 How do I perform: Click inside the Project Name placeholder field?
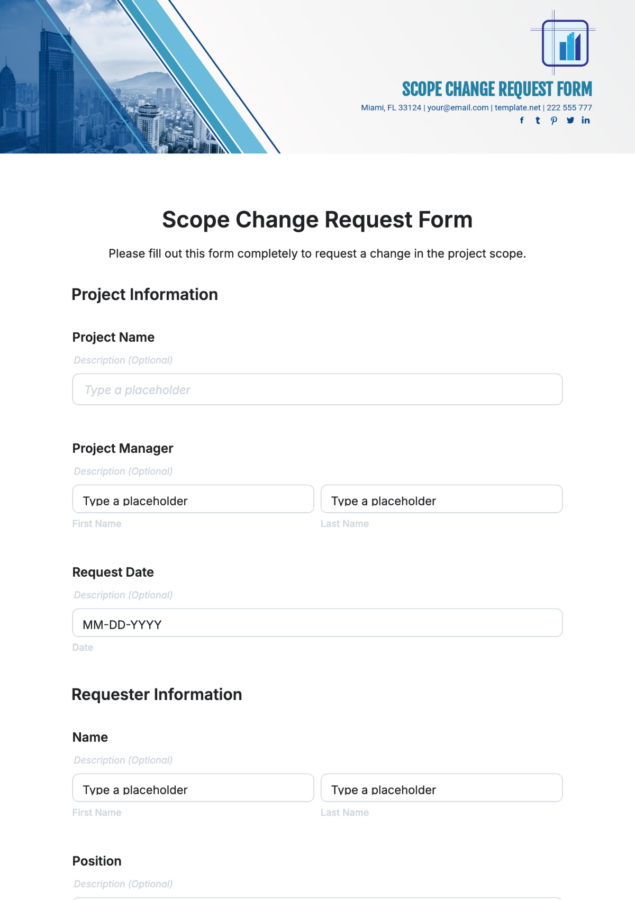[317, 389]
